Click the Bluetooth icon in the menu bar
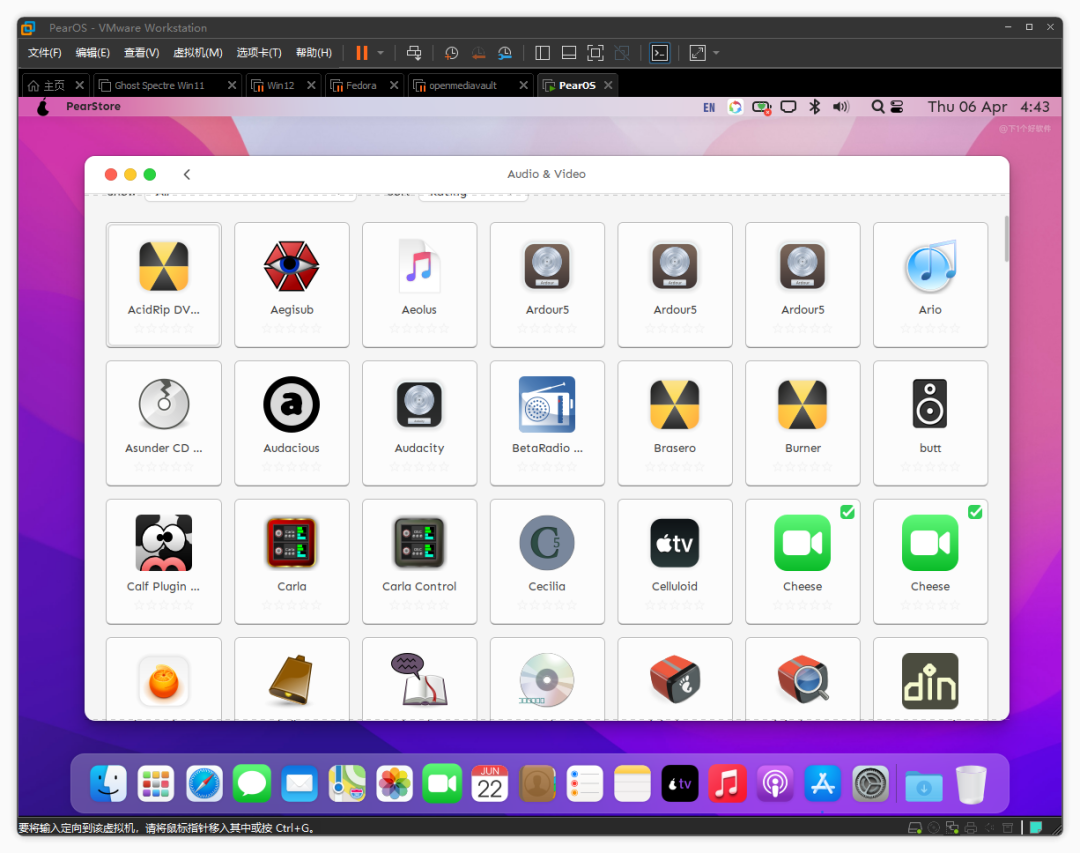Viewport: 1080px width, 853px height. pyautogui.click(x=814, y=107)
